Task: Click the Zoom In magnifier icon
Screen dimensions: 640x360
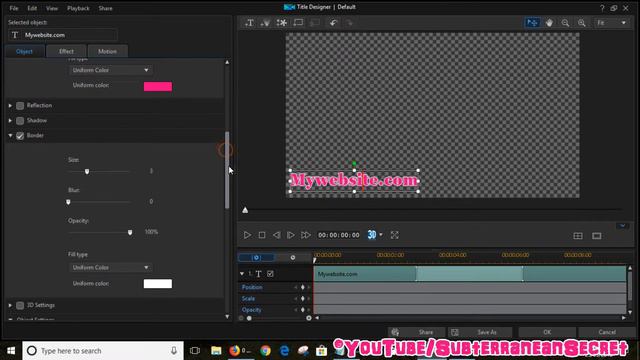Action: [582, 23]
